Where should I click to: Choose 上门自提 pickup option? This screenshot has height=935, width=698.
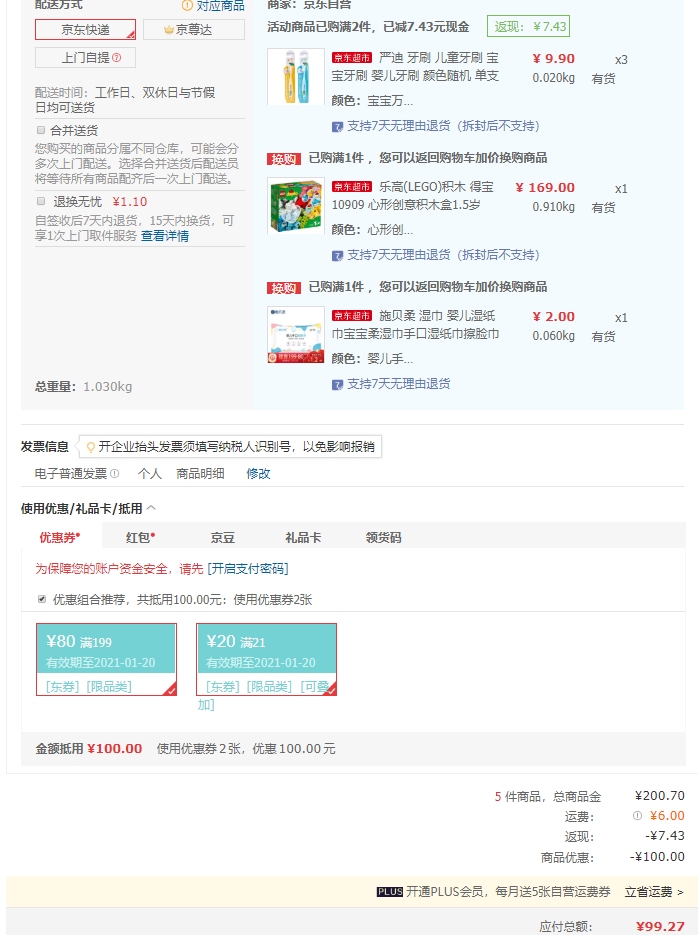pyautogui.click(x=85, y=57)
